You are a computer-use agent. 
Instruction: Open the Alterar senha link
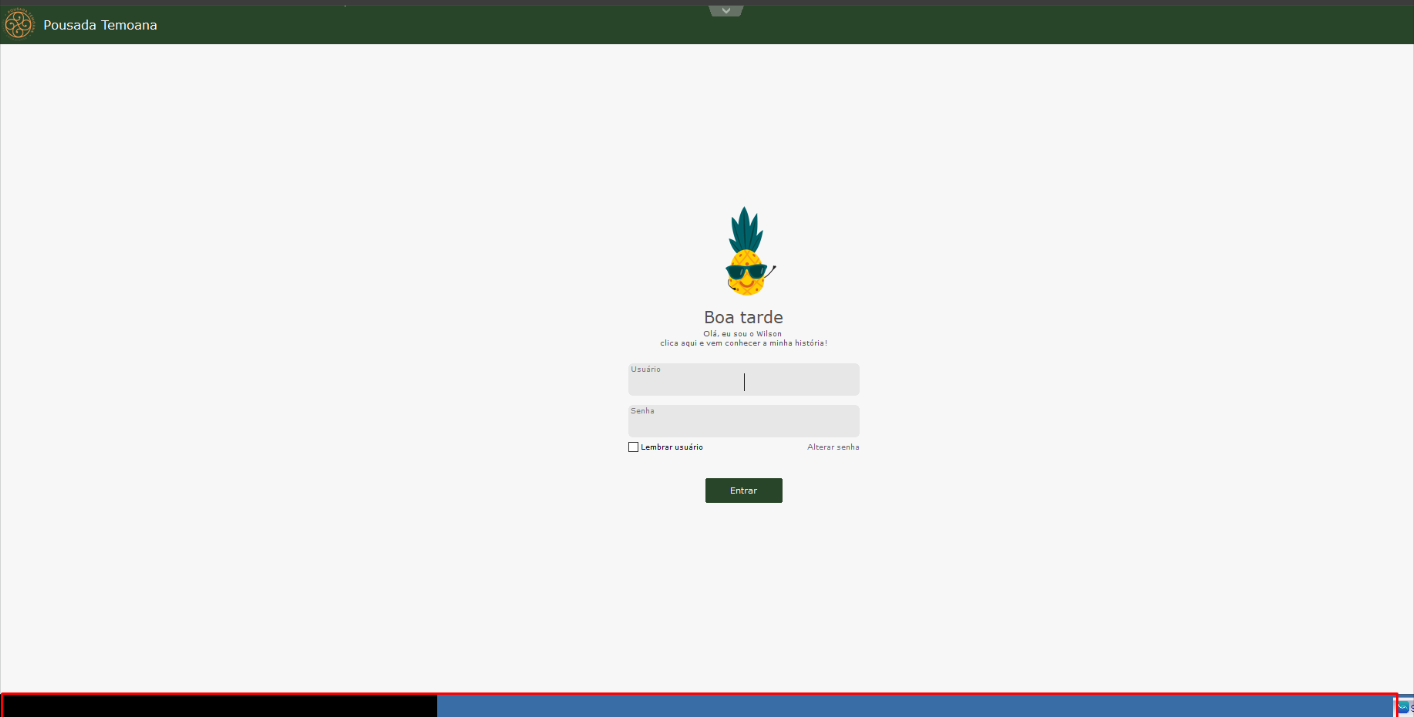[x=833, y=447]
